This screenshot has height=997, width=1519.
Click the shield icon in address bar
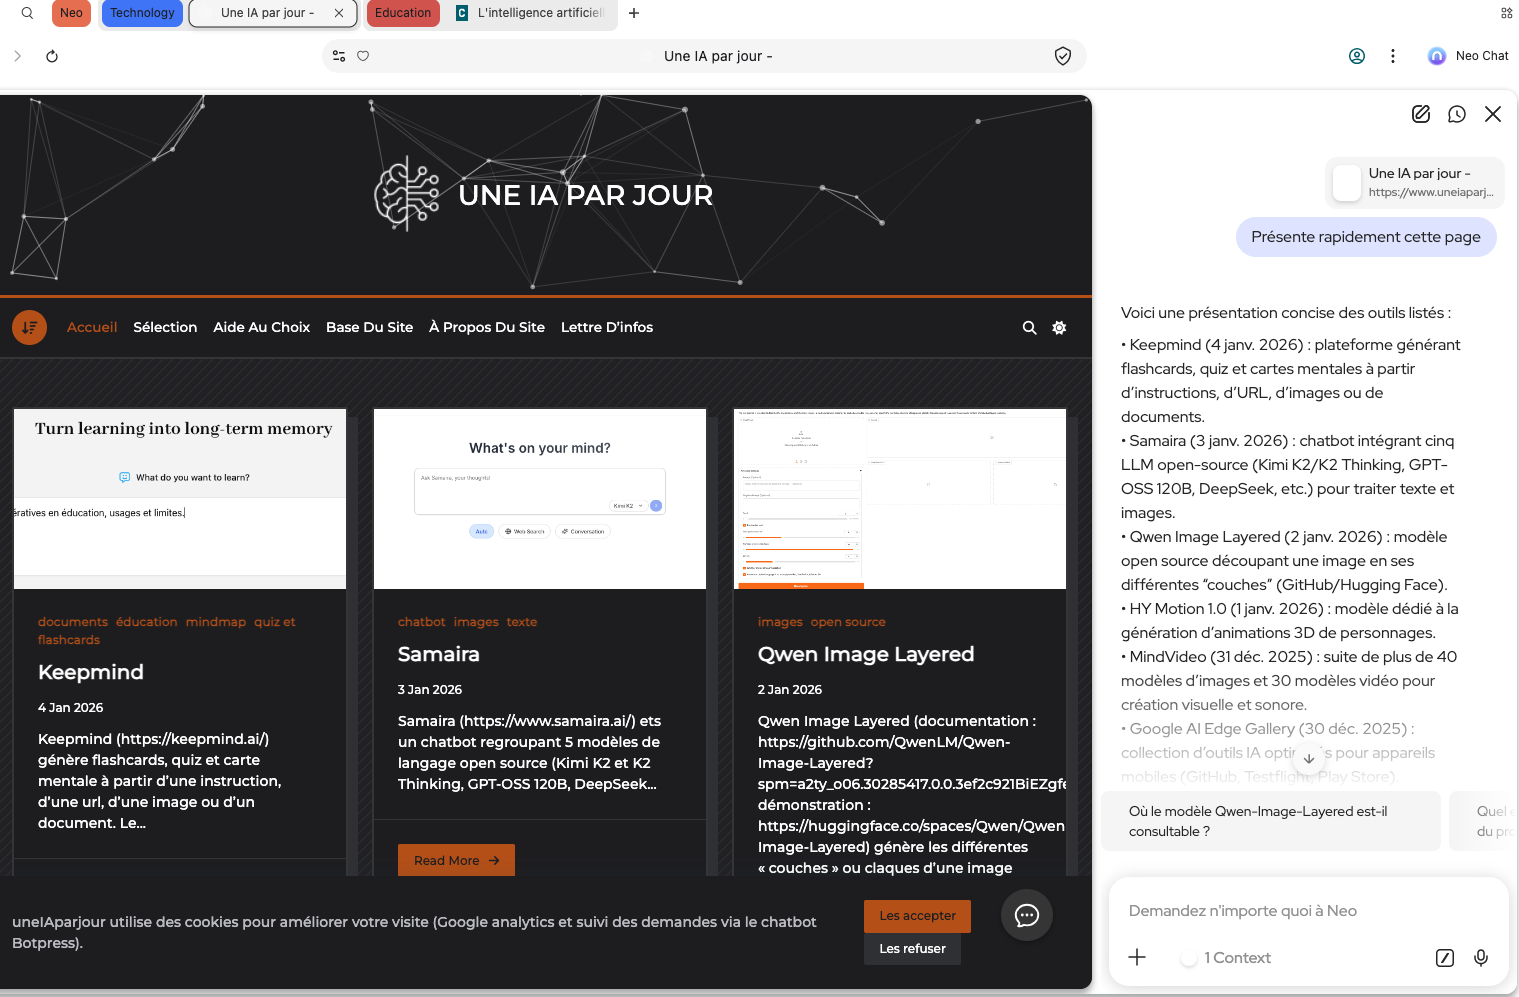tap(1063, 56)
